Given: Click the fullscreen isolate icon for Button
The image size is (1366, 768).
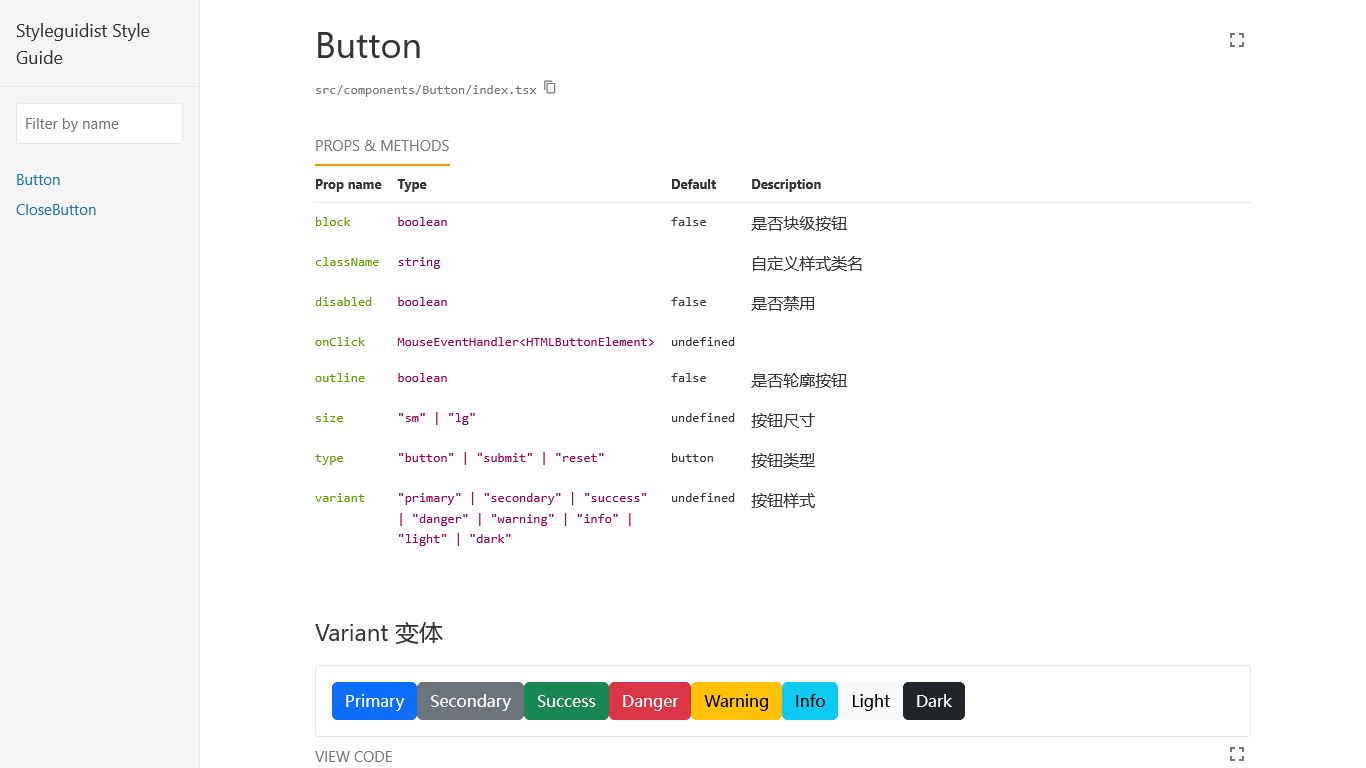Looking at the screenshot, I should point(1237,40).
